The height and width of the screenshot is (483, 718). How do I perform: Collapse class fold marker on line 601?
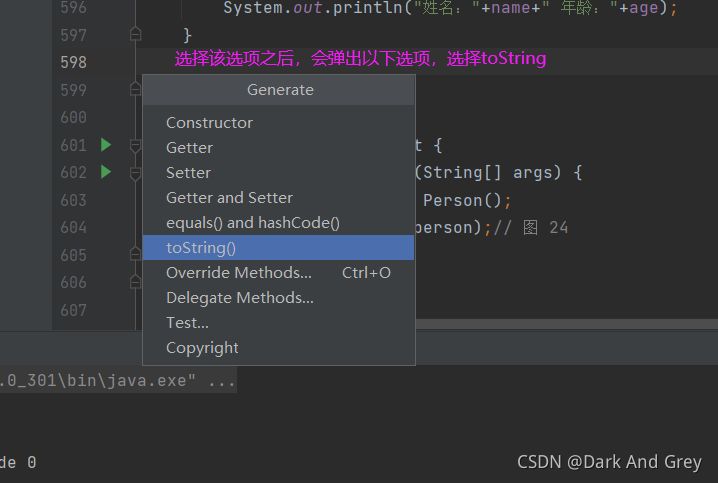click(136, 146)
